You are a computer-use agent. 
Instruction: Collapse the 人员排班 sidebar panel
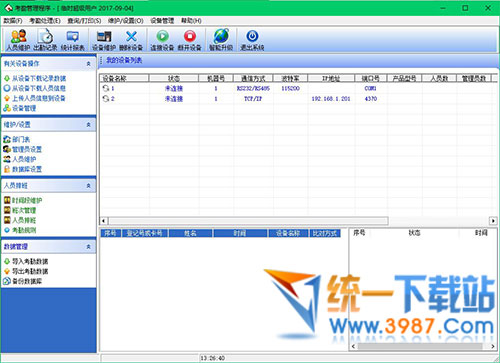[88, 186]
